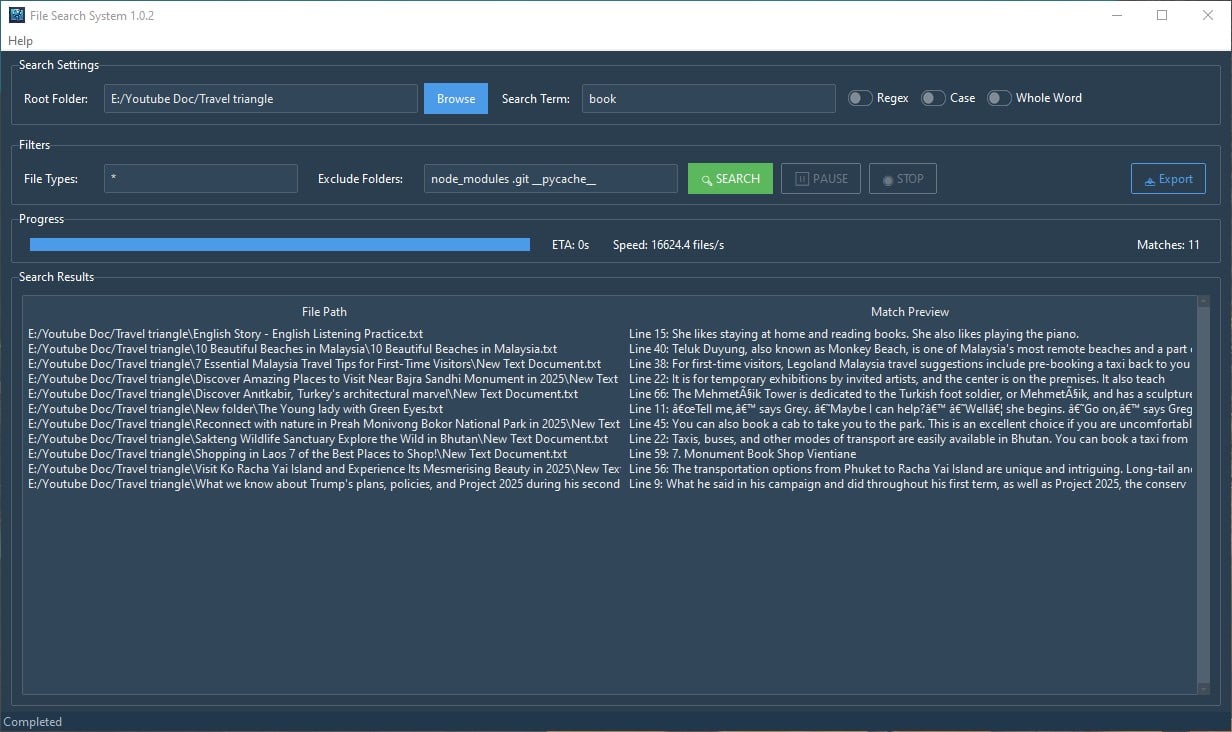Viewport: 1232px width, 732px height.
Task: Click the stop icon inside the STOP button
Action: (x=888, y=178)
